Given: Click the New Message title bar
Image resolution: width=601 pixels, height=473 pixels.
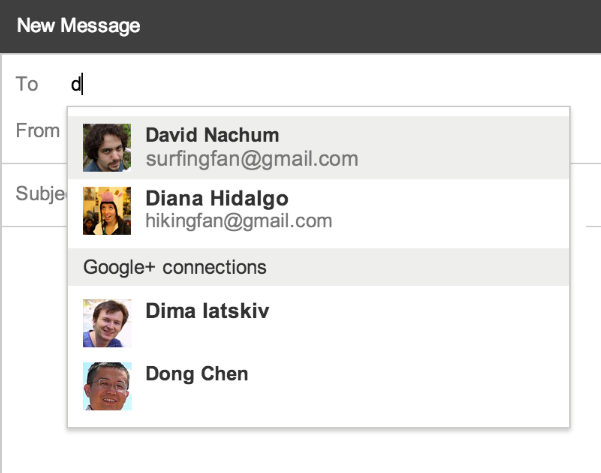Looking at the screenshot, I should coord(300,26).
